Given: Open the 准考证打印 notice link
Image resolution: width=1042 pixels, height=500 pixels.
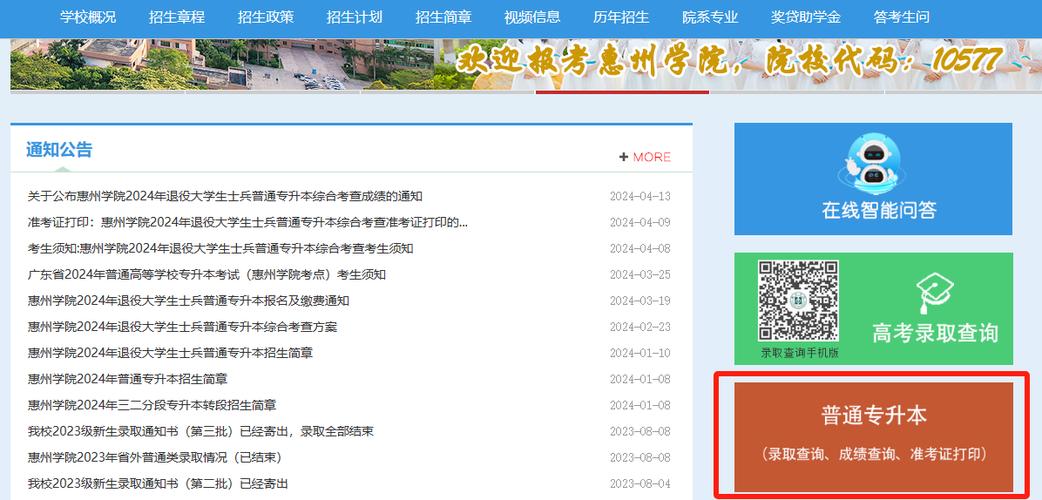Looking at the screenshot, I should tap(247, 222).
